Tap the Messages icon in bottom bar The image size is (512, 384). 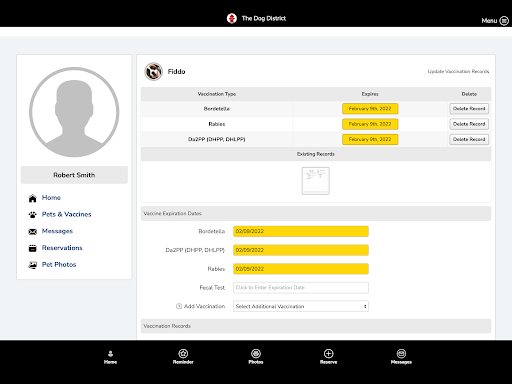(401, 353)
